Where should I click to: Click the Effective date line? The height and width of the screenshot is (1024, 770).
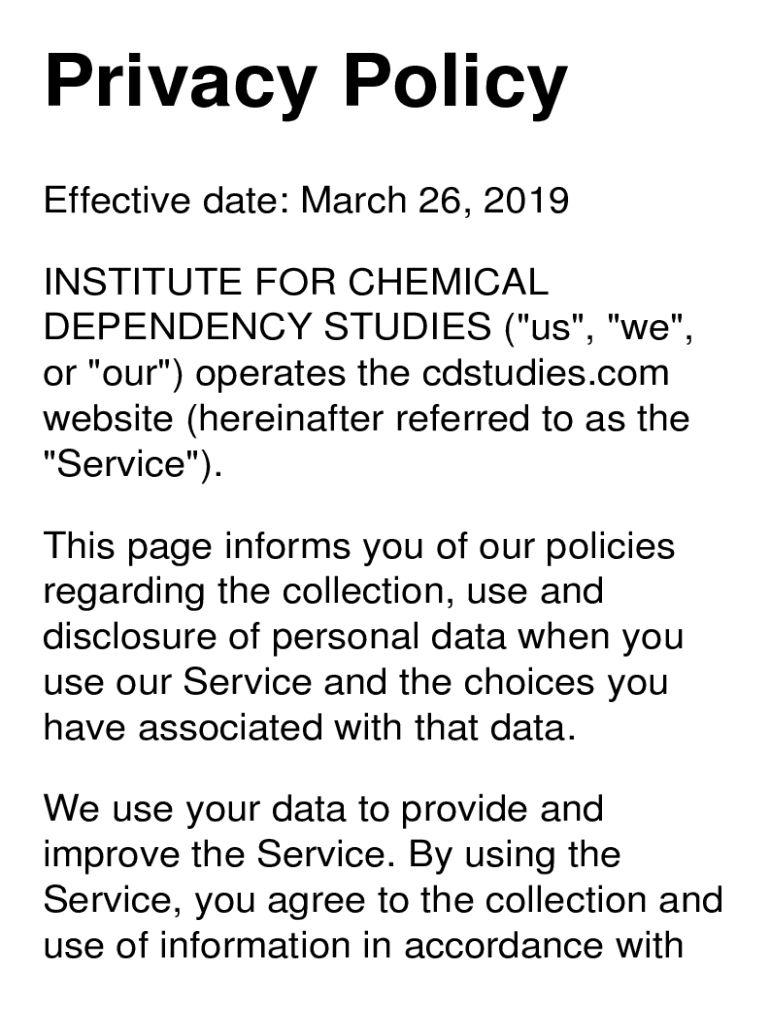coord(306,200)
